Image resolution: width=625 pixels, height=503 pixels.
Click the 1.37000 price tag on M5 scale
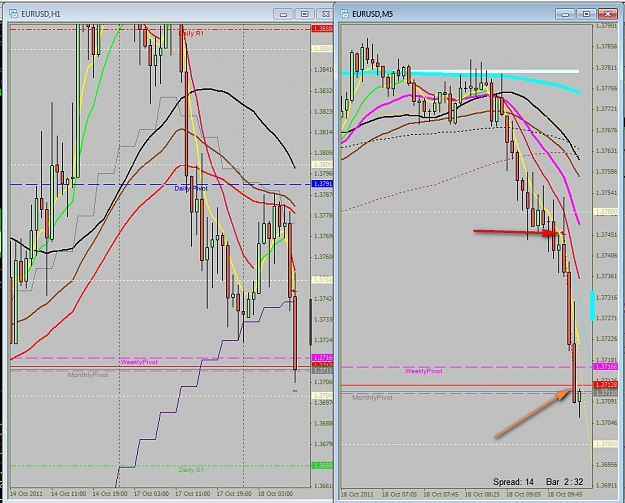tap(605, 444)
